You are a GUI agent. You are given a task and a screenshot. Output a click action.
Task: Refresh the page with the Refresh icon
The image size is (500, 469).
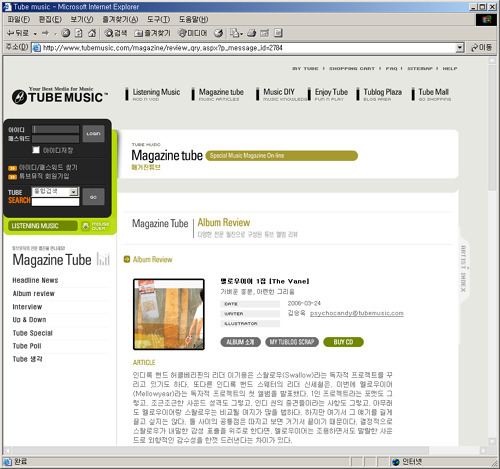click(79, 33)
